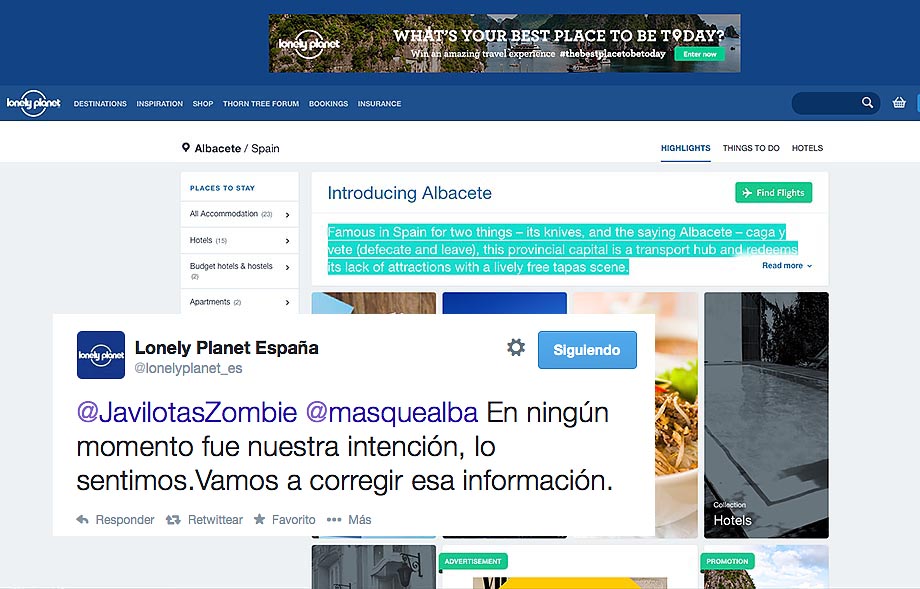
Task: Click the Lonely Planet España avatar
Action: 101,355
